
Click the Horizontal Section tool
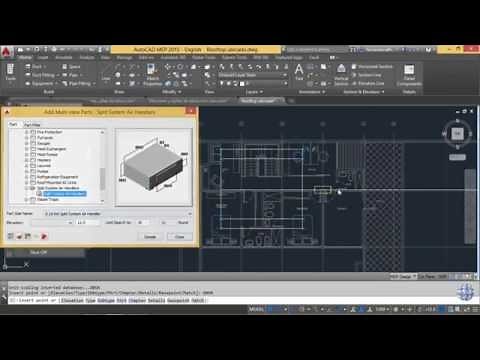372,67
